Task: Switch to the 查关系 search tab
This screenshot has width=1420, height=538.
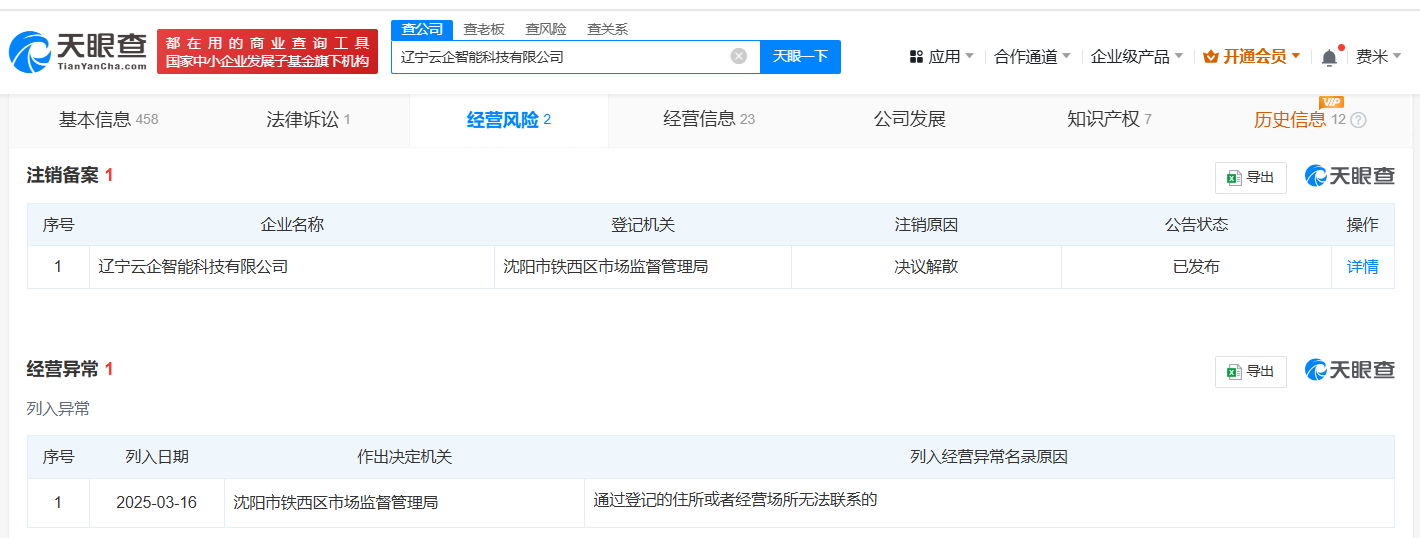Action: coord(607,29)
